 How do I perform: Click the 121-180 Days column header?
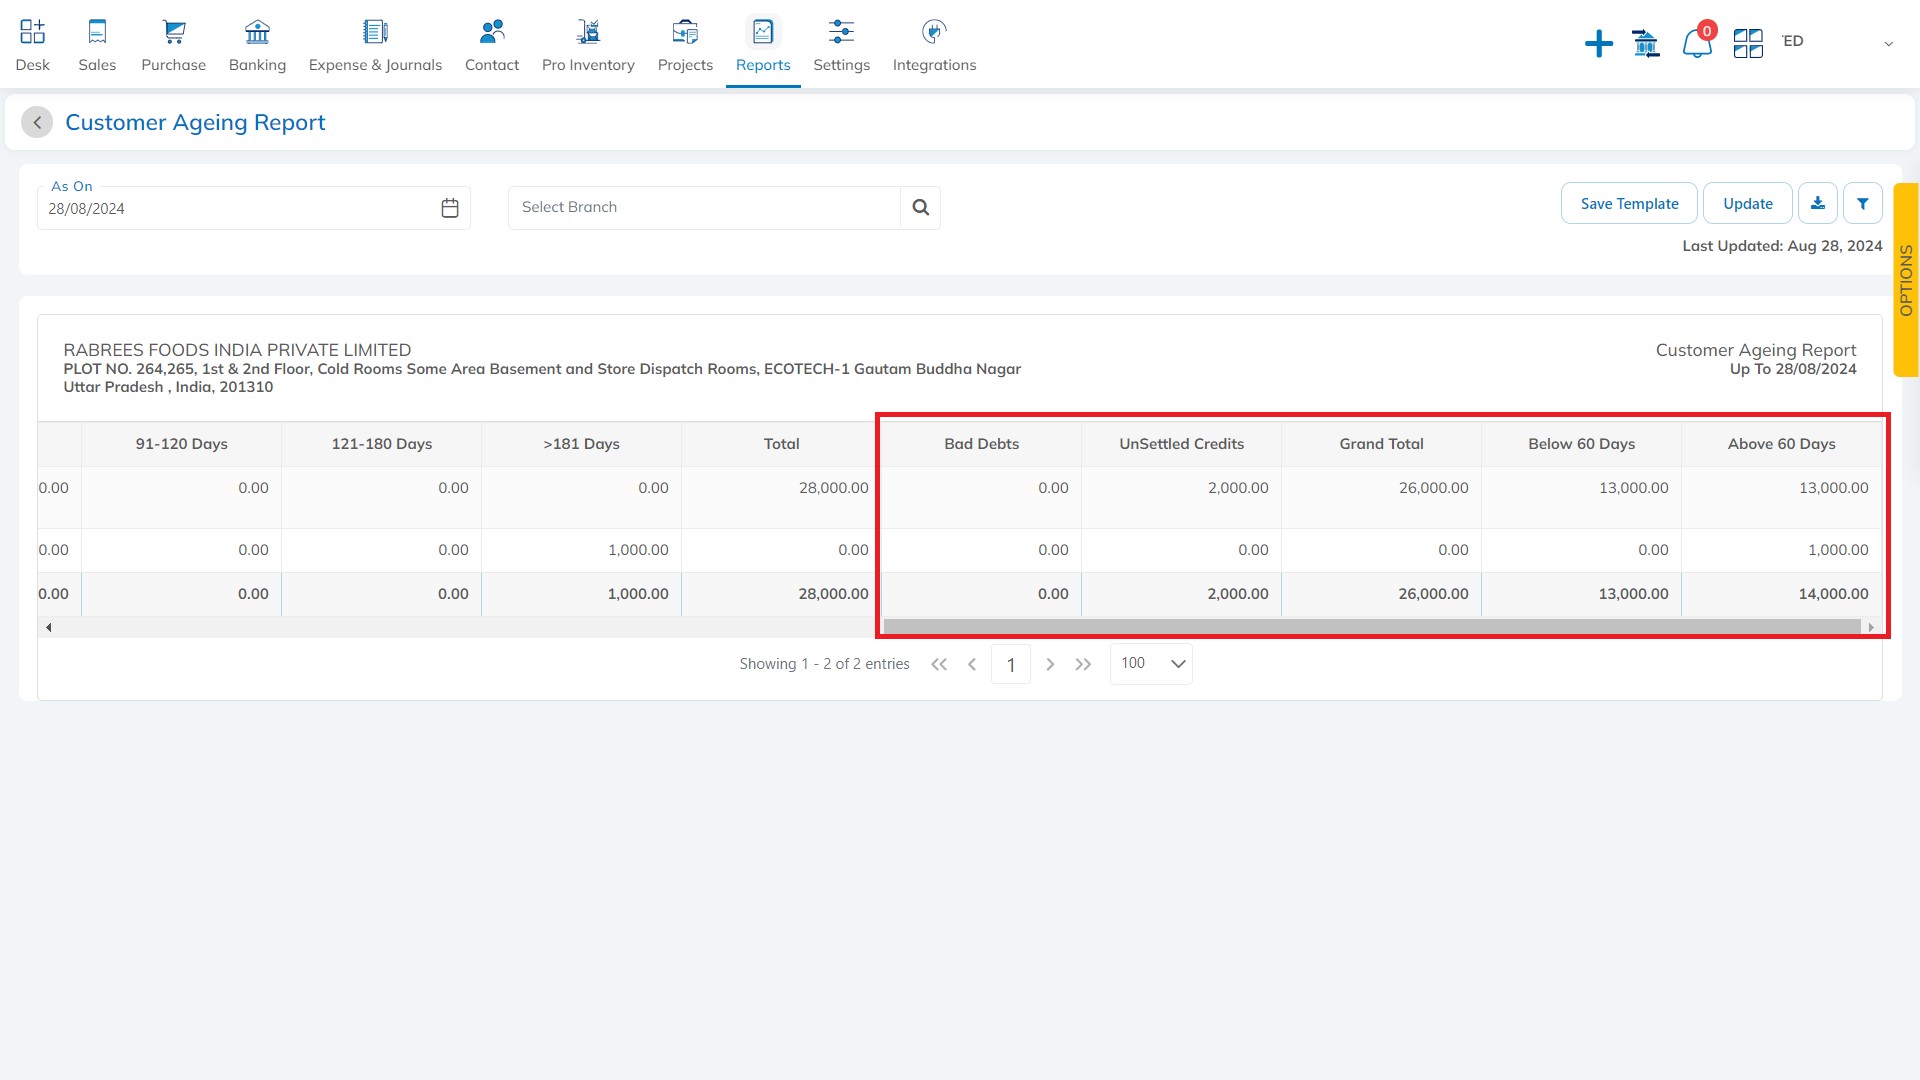(381, 444)
